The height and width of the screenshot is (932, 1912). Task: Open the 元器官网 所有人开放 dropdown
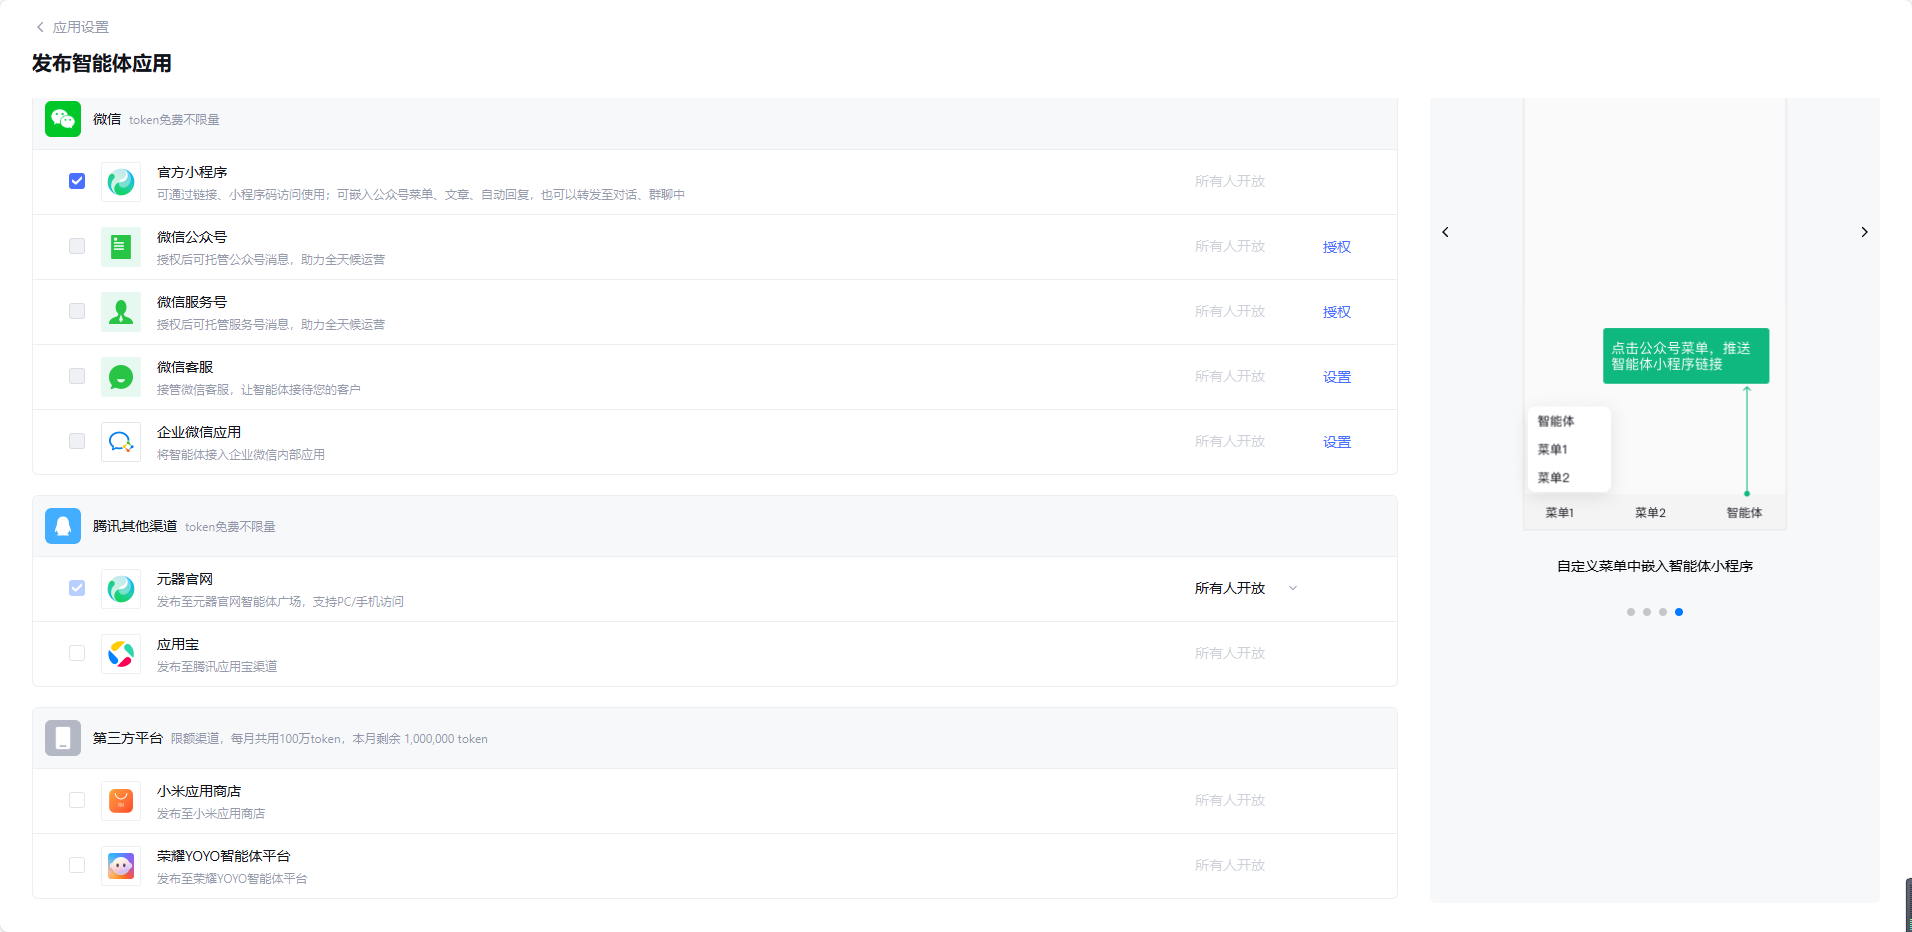click(x=1245, y=588)
